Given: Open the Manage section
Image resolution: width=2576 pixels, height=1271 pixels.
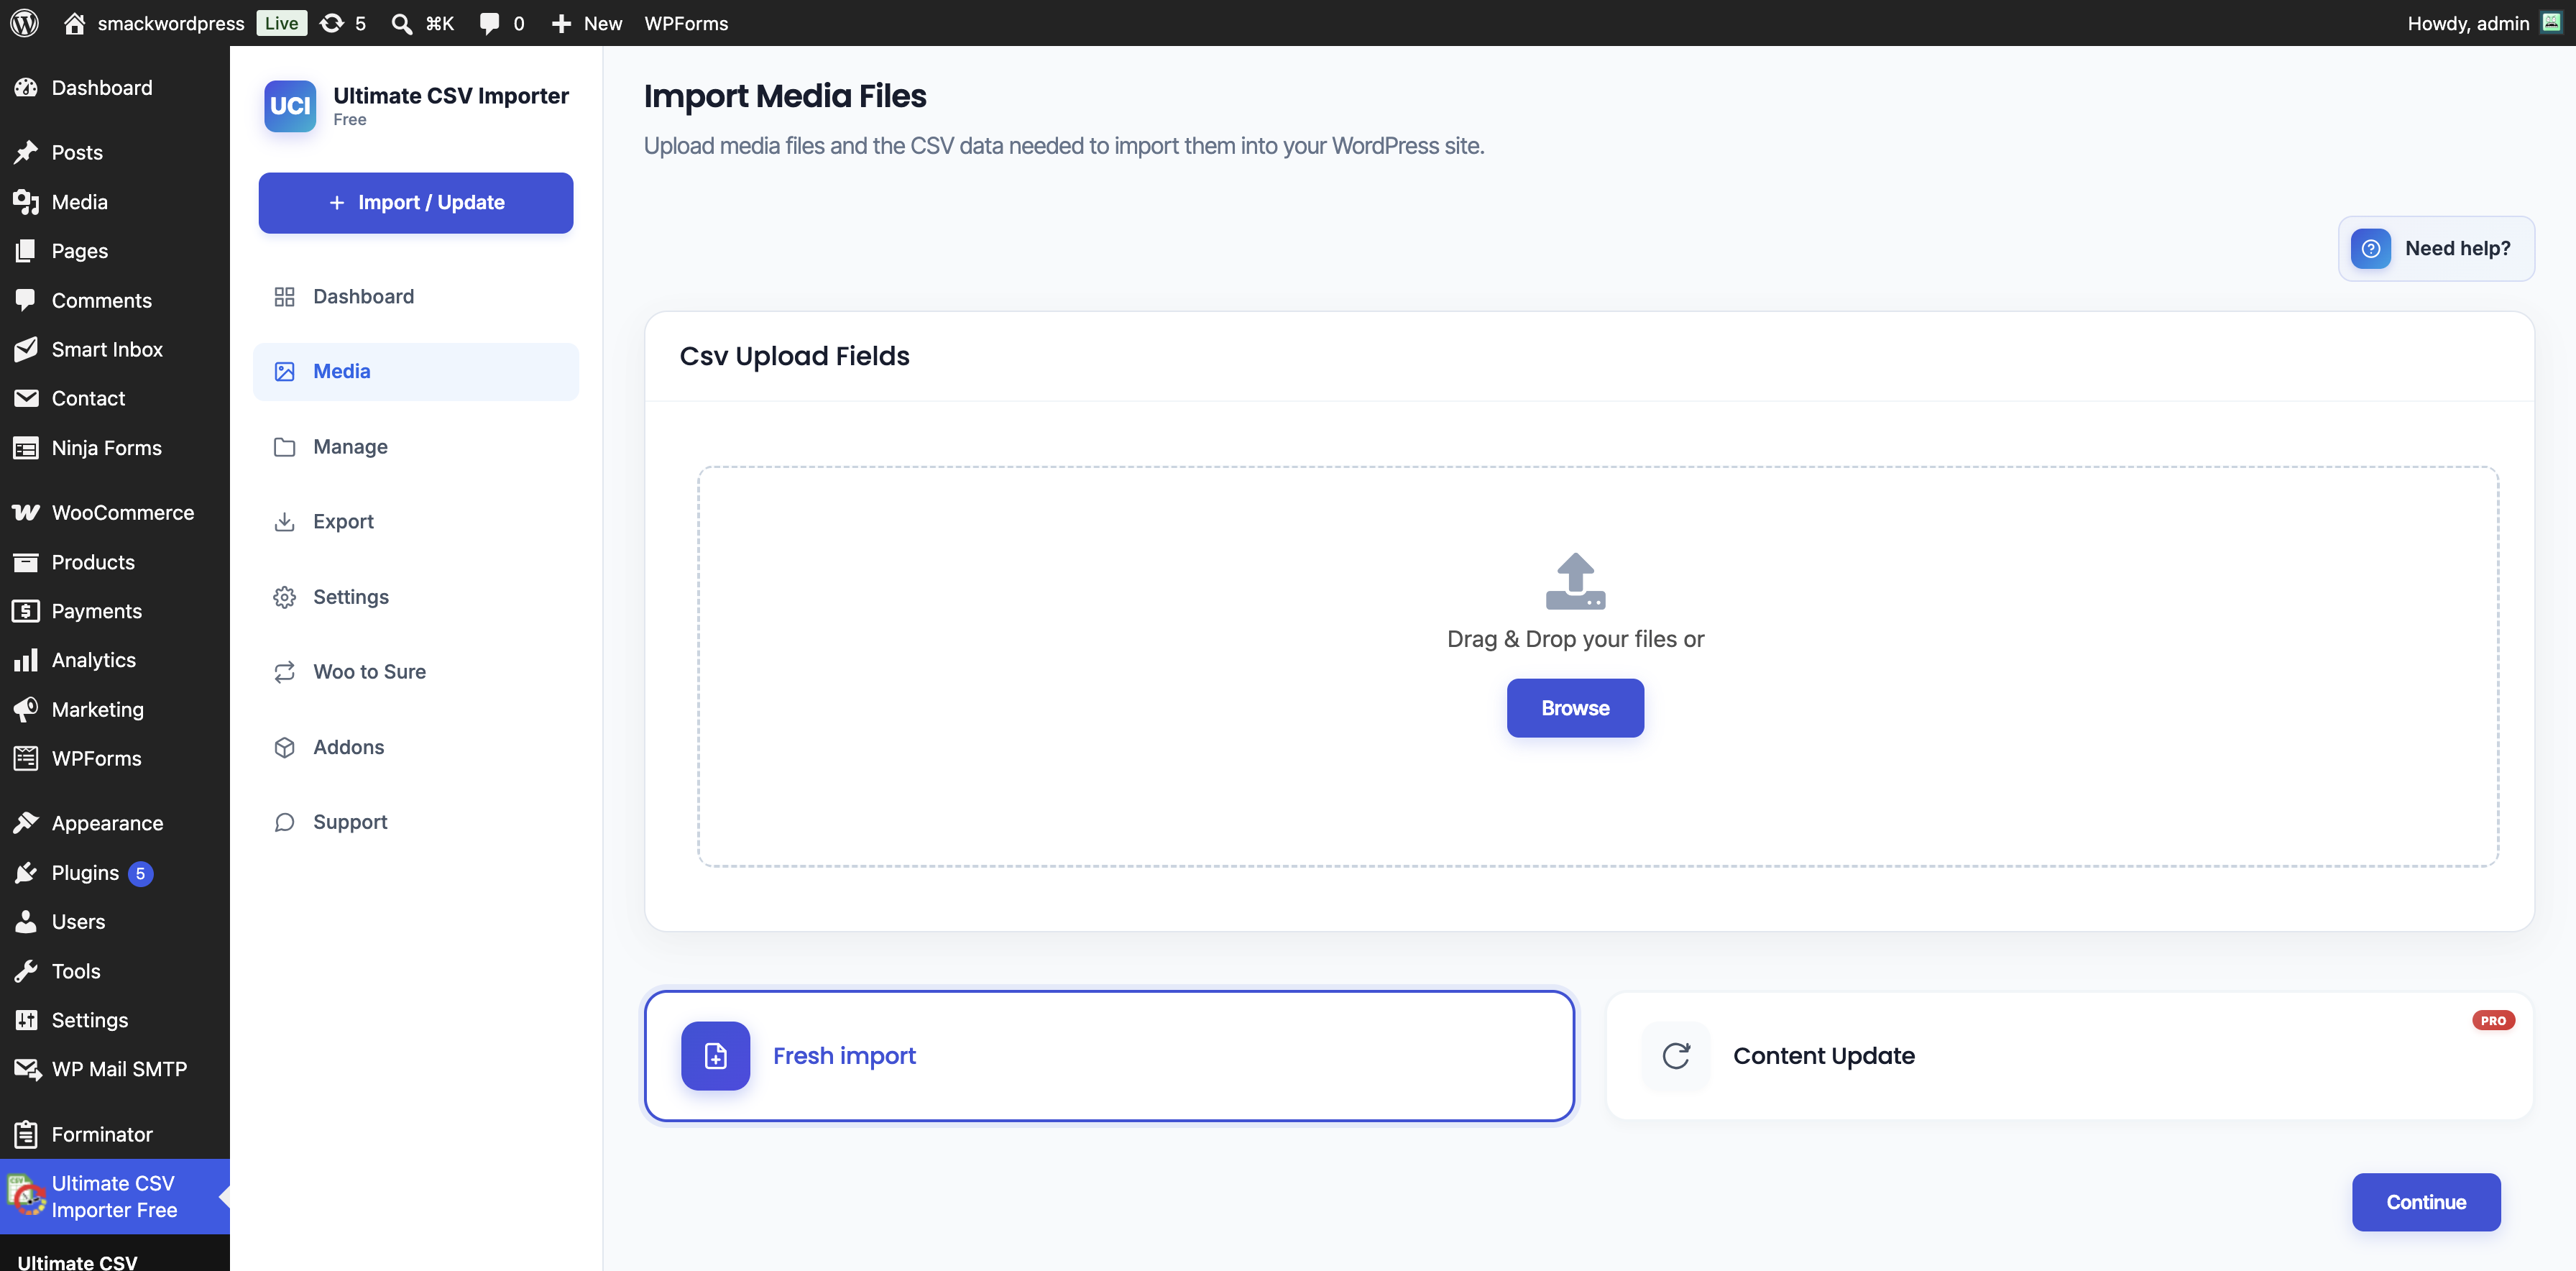Looking at the screenshot, I should [416, 446].
